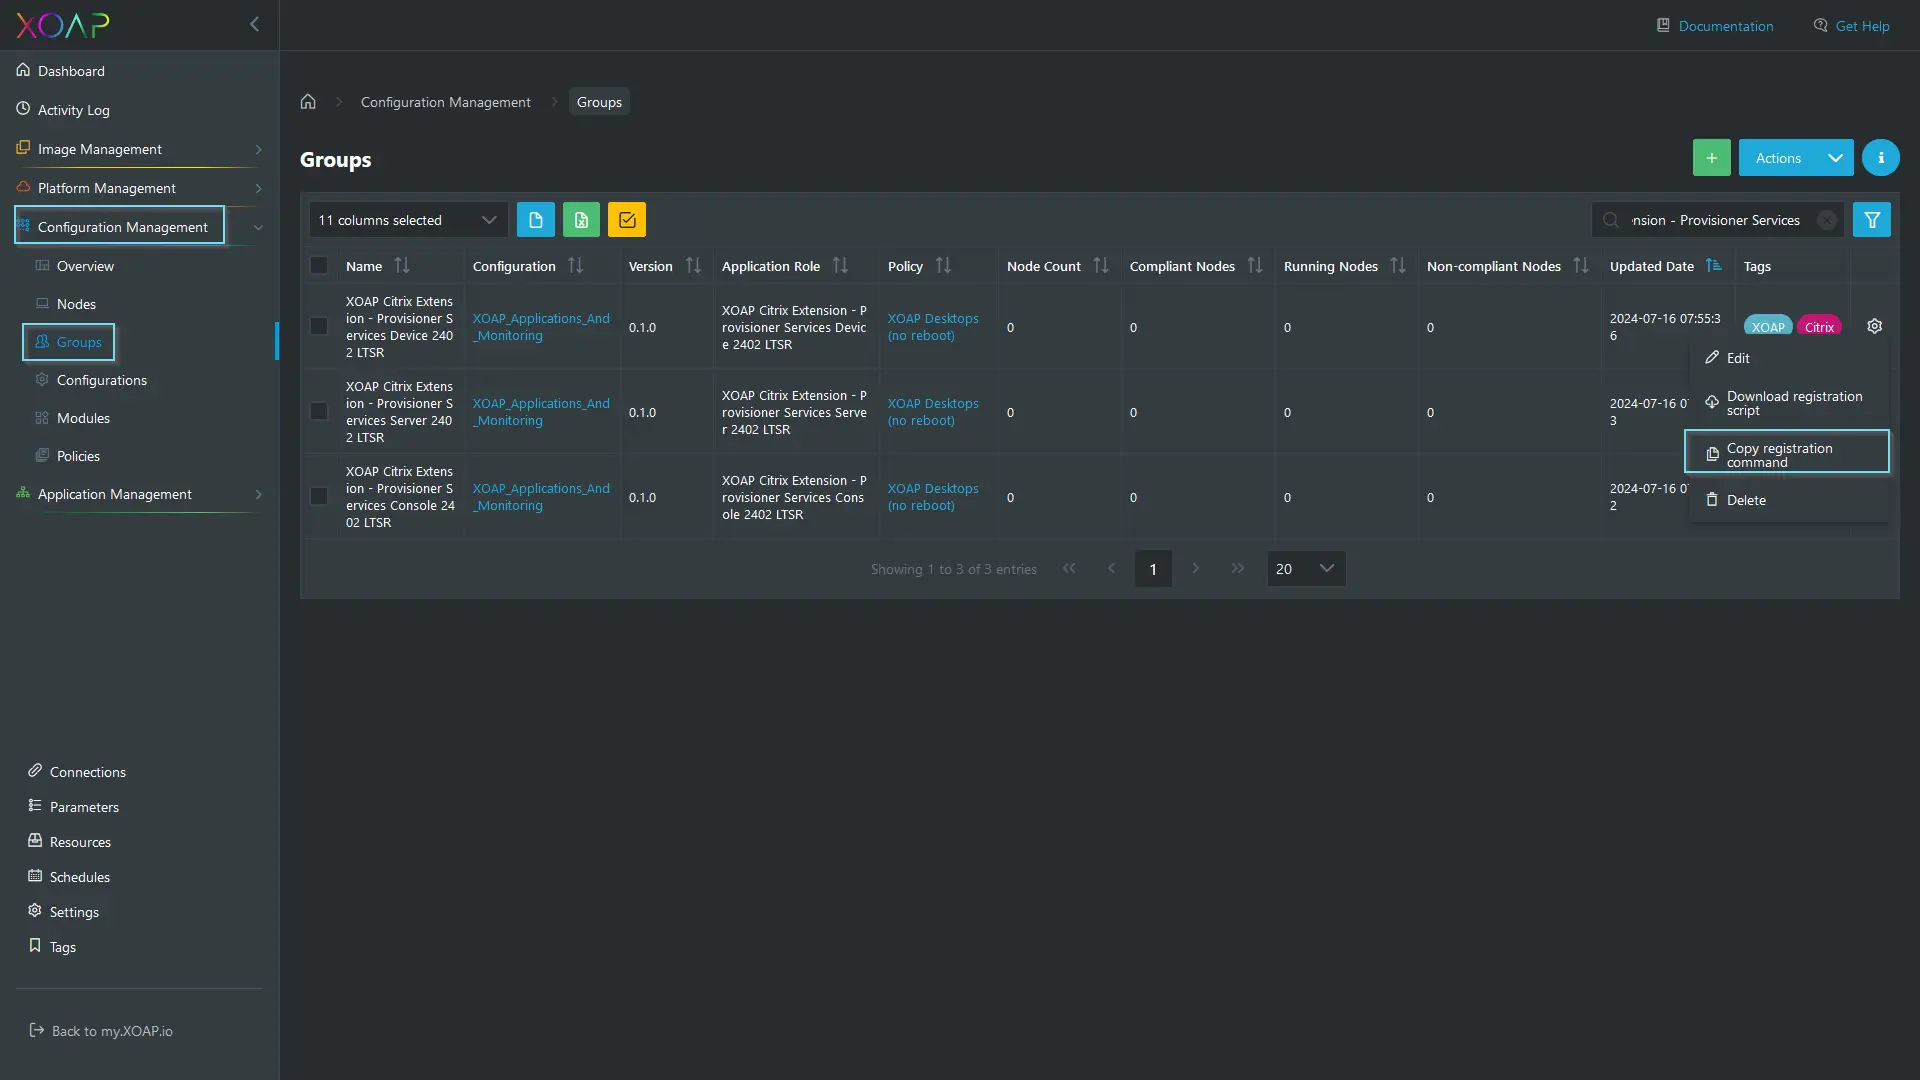Click the yellow checkmark selection icon
The height and width of the screenshot is (1080, 1920).
click(x=627, y=220)
